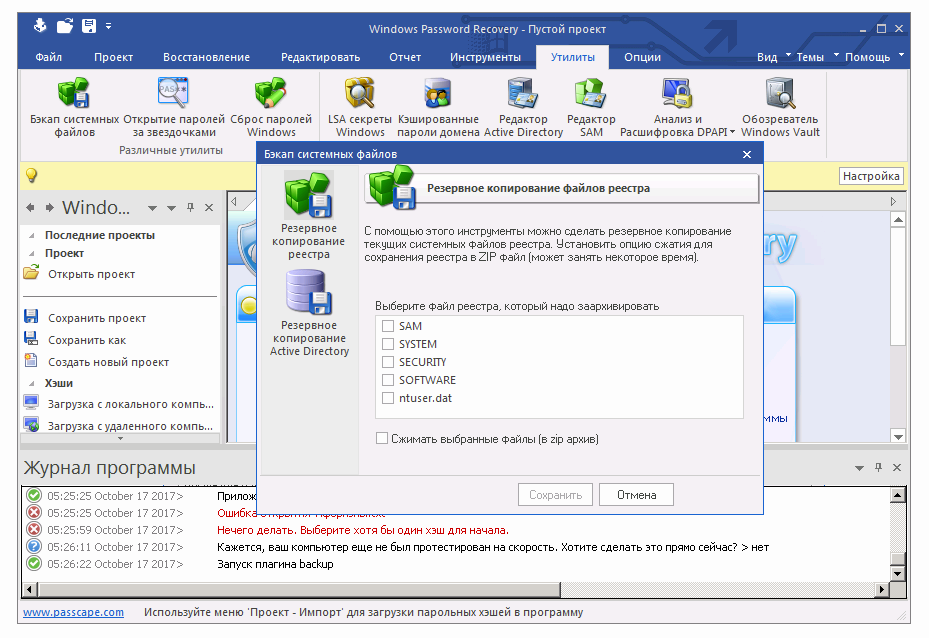Screen dimensions: 929x638
Task: Enable the SYSTEM file for backup
Action: click(385, 343)
